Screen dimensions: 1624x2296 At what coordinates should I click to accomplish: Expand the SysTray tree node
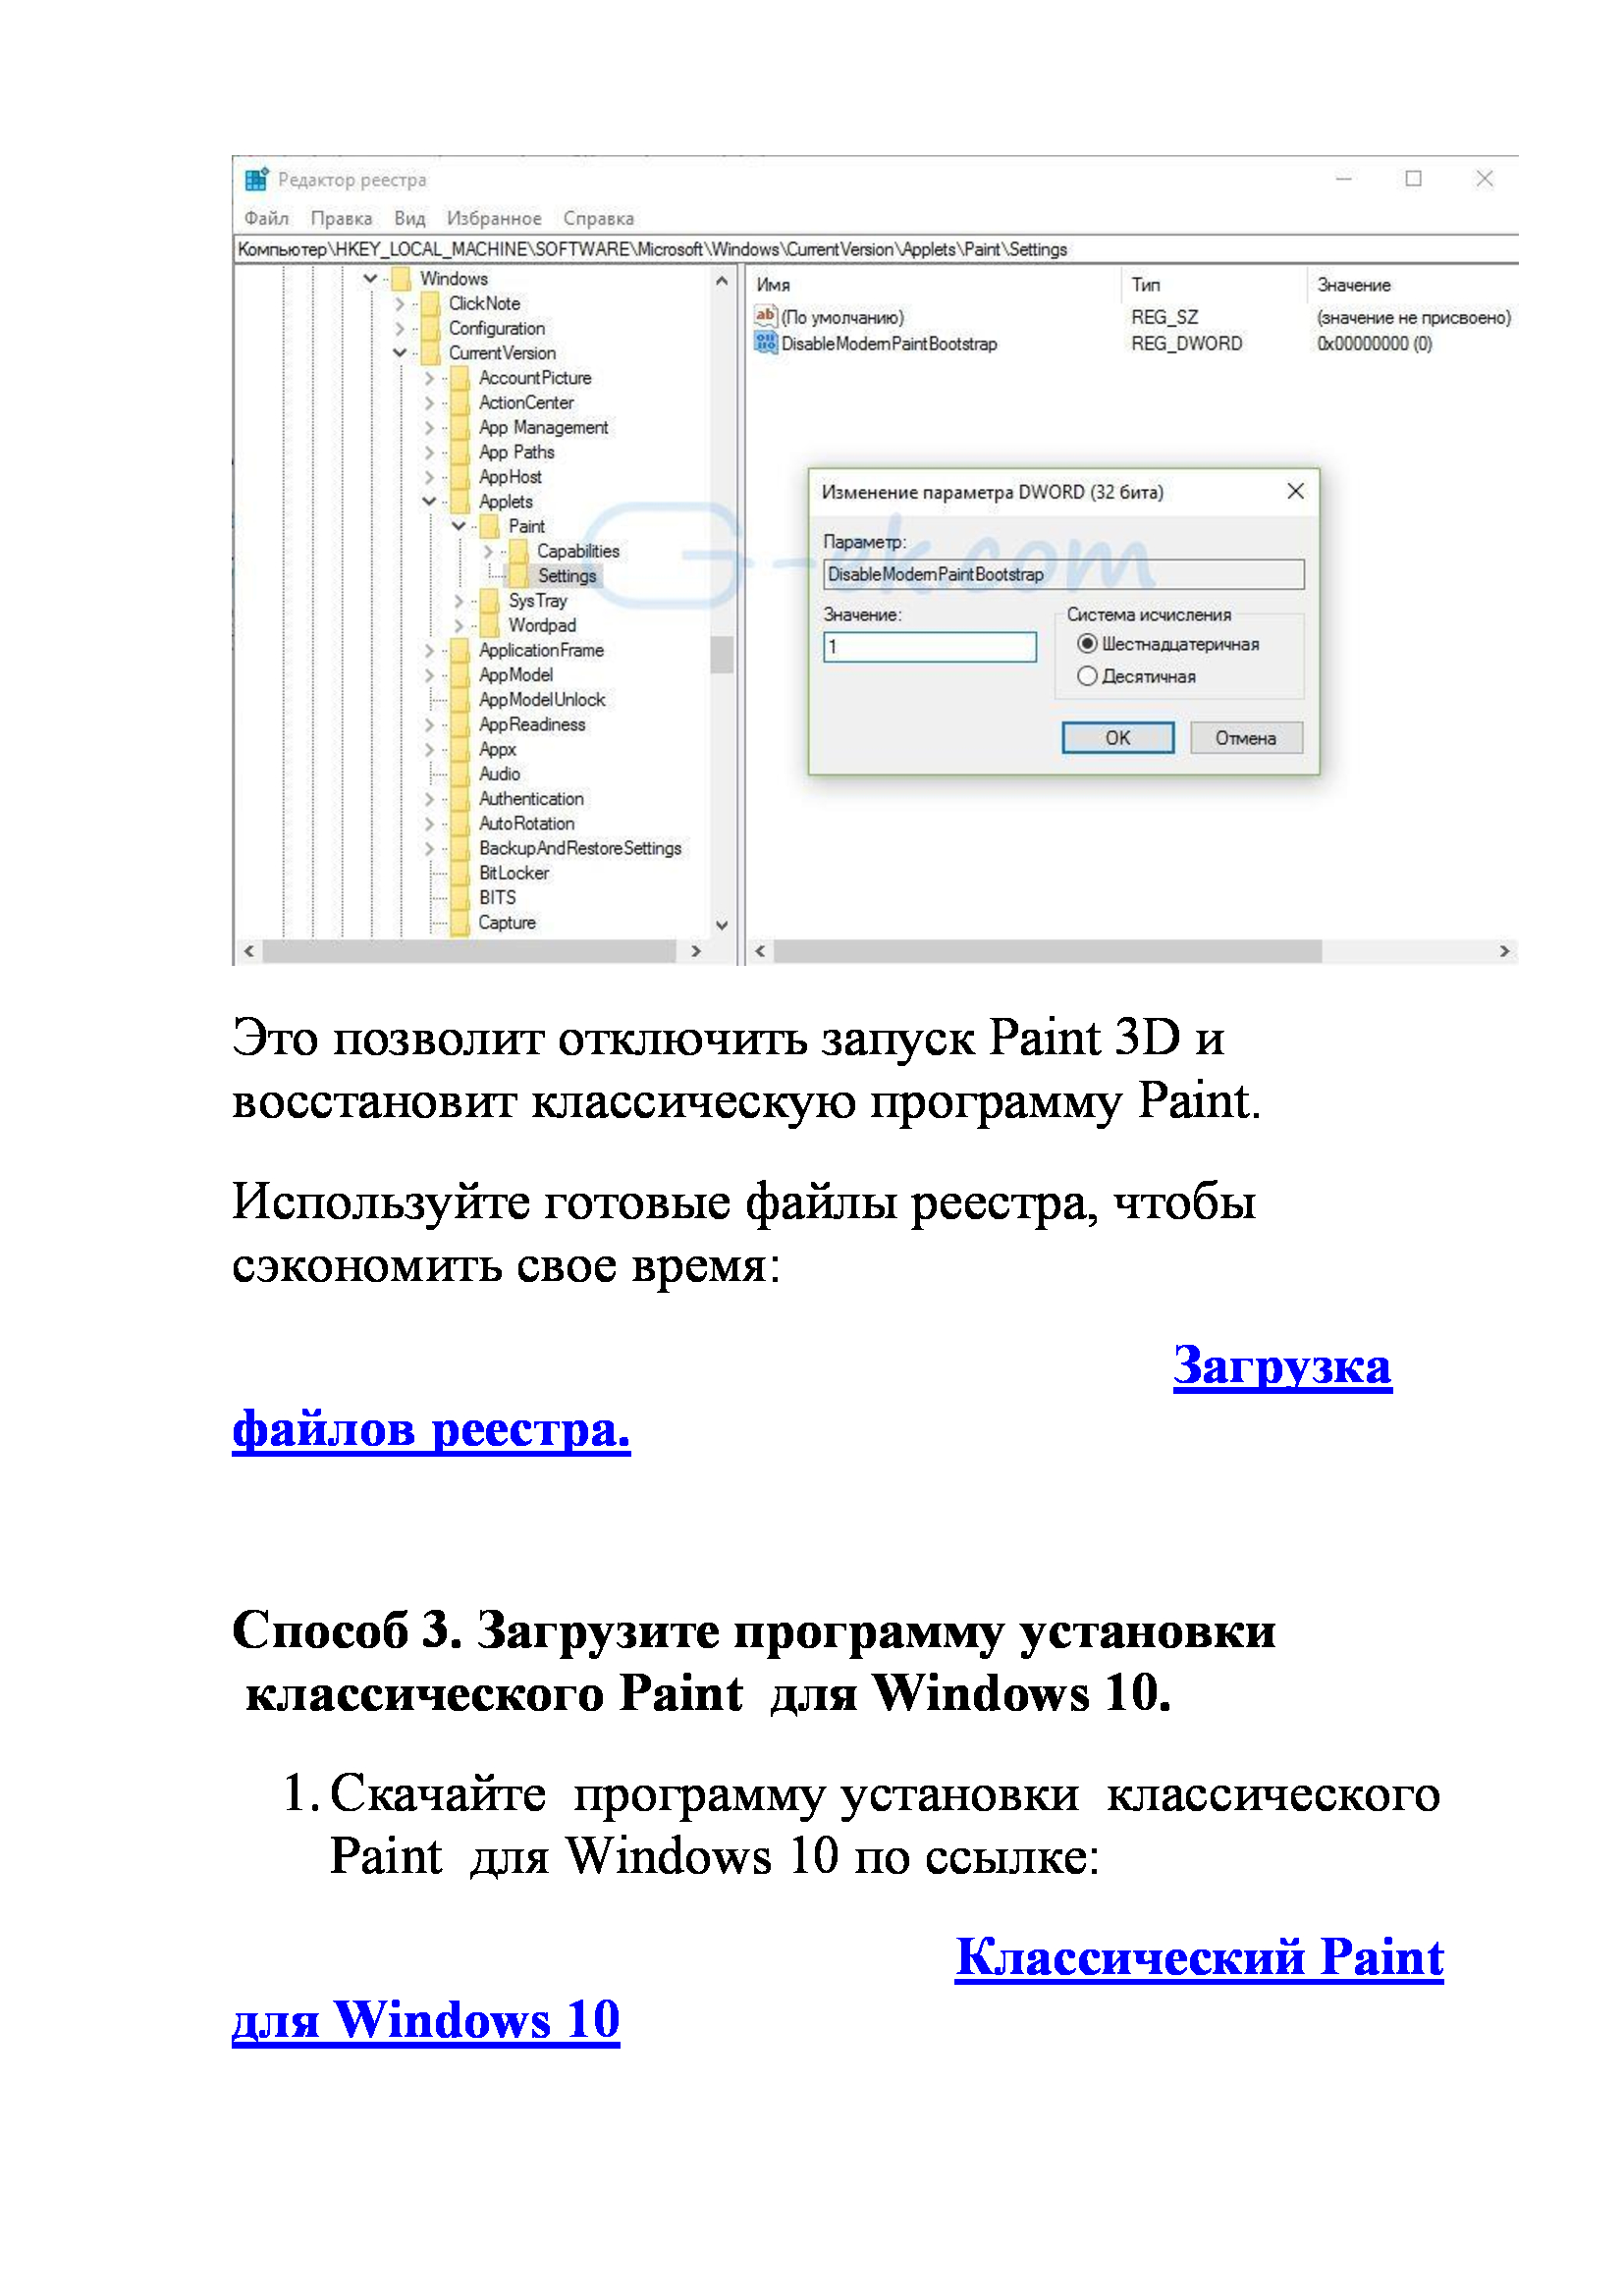click(x=458, y=601)
